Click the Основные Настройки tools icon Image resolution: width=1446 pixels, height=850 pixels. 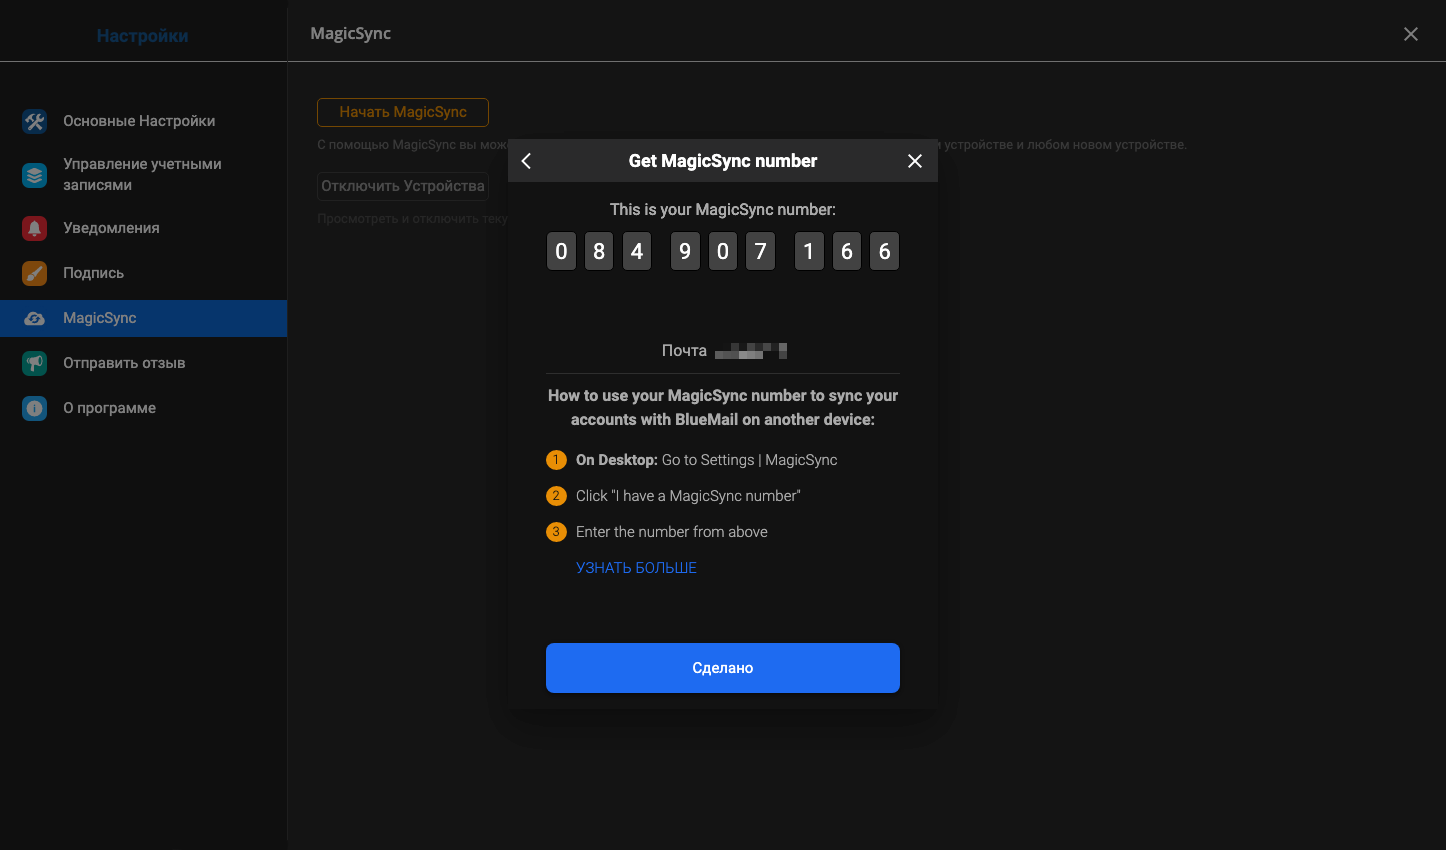click(x=35, y=122)
